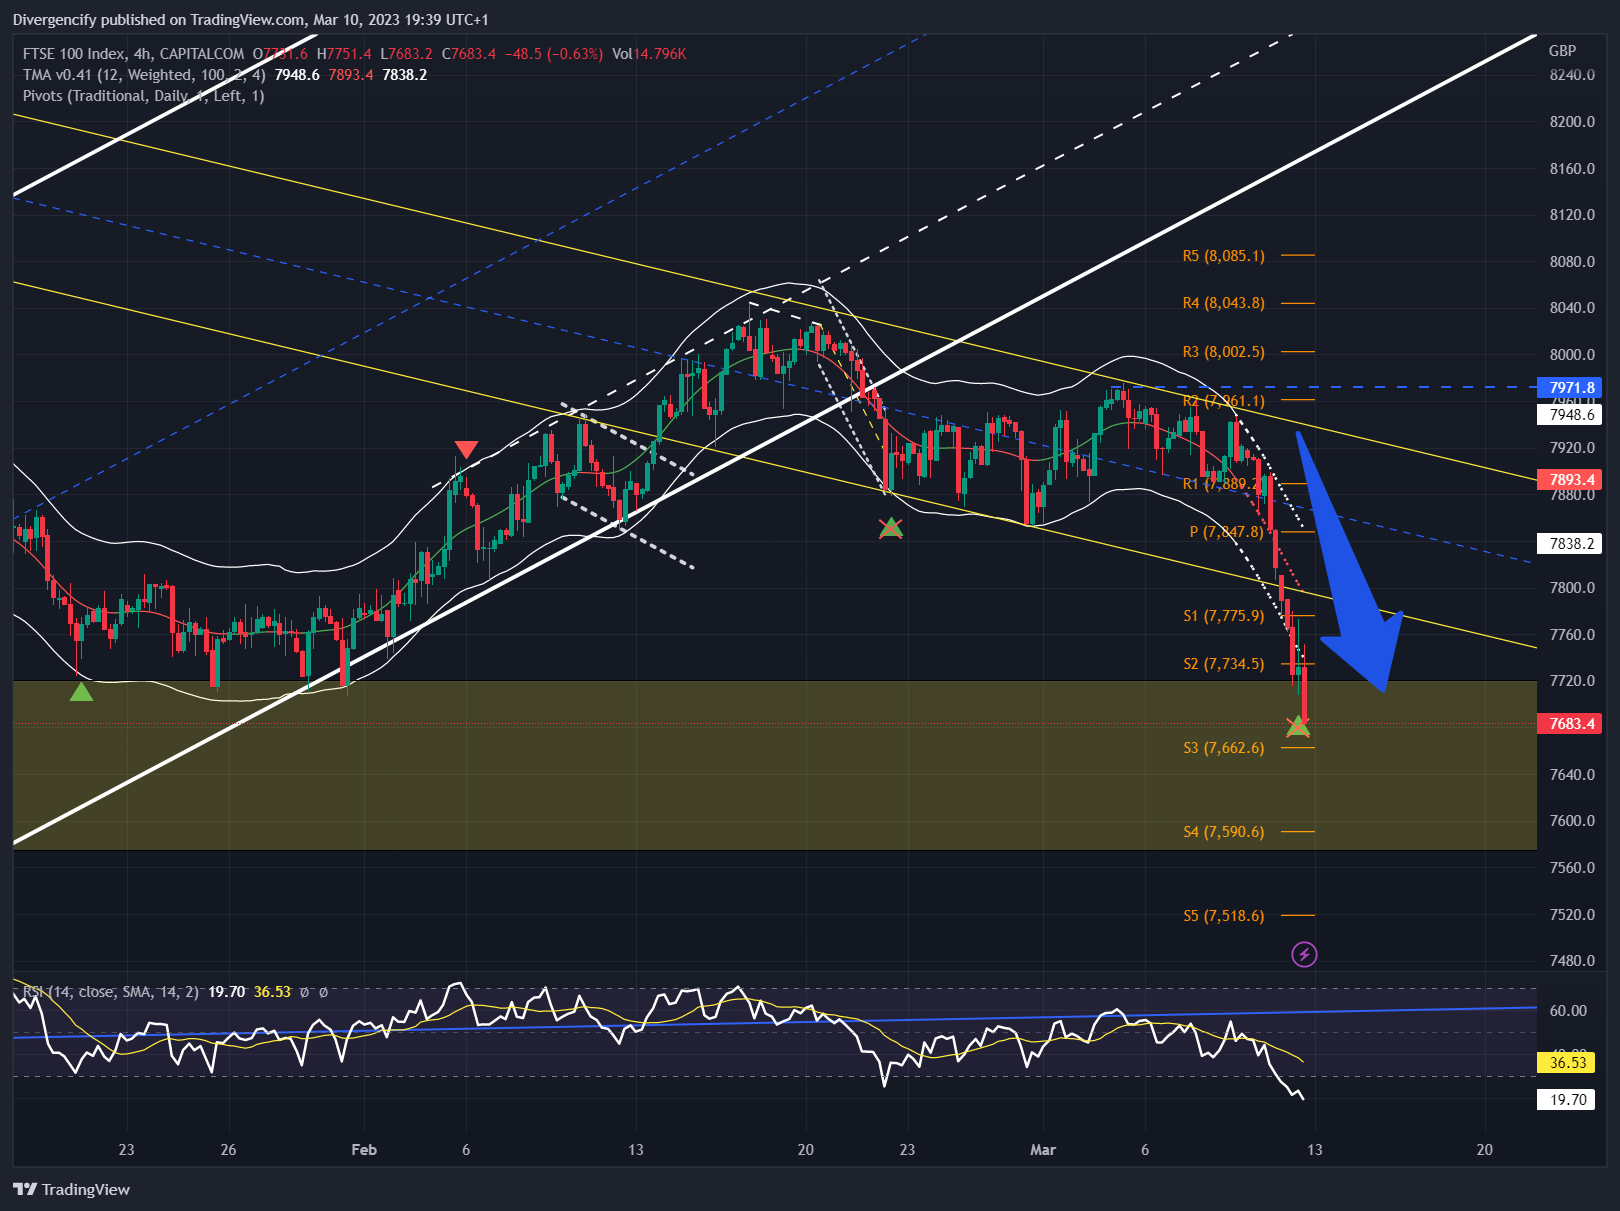Image resolution: width=1620 pixels, height=1211 pixels.
Task: Select the red down-triangle signal near Feb 6
Action: (x=466, y=449)
